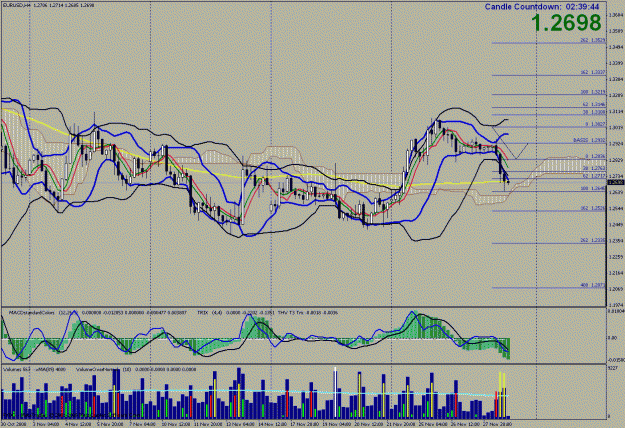The width and height of the screenshot is (625, 428).
Task: Select the 162 1.3337 Fibonacci level label
Action: point(593,72)
